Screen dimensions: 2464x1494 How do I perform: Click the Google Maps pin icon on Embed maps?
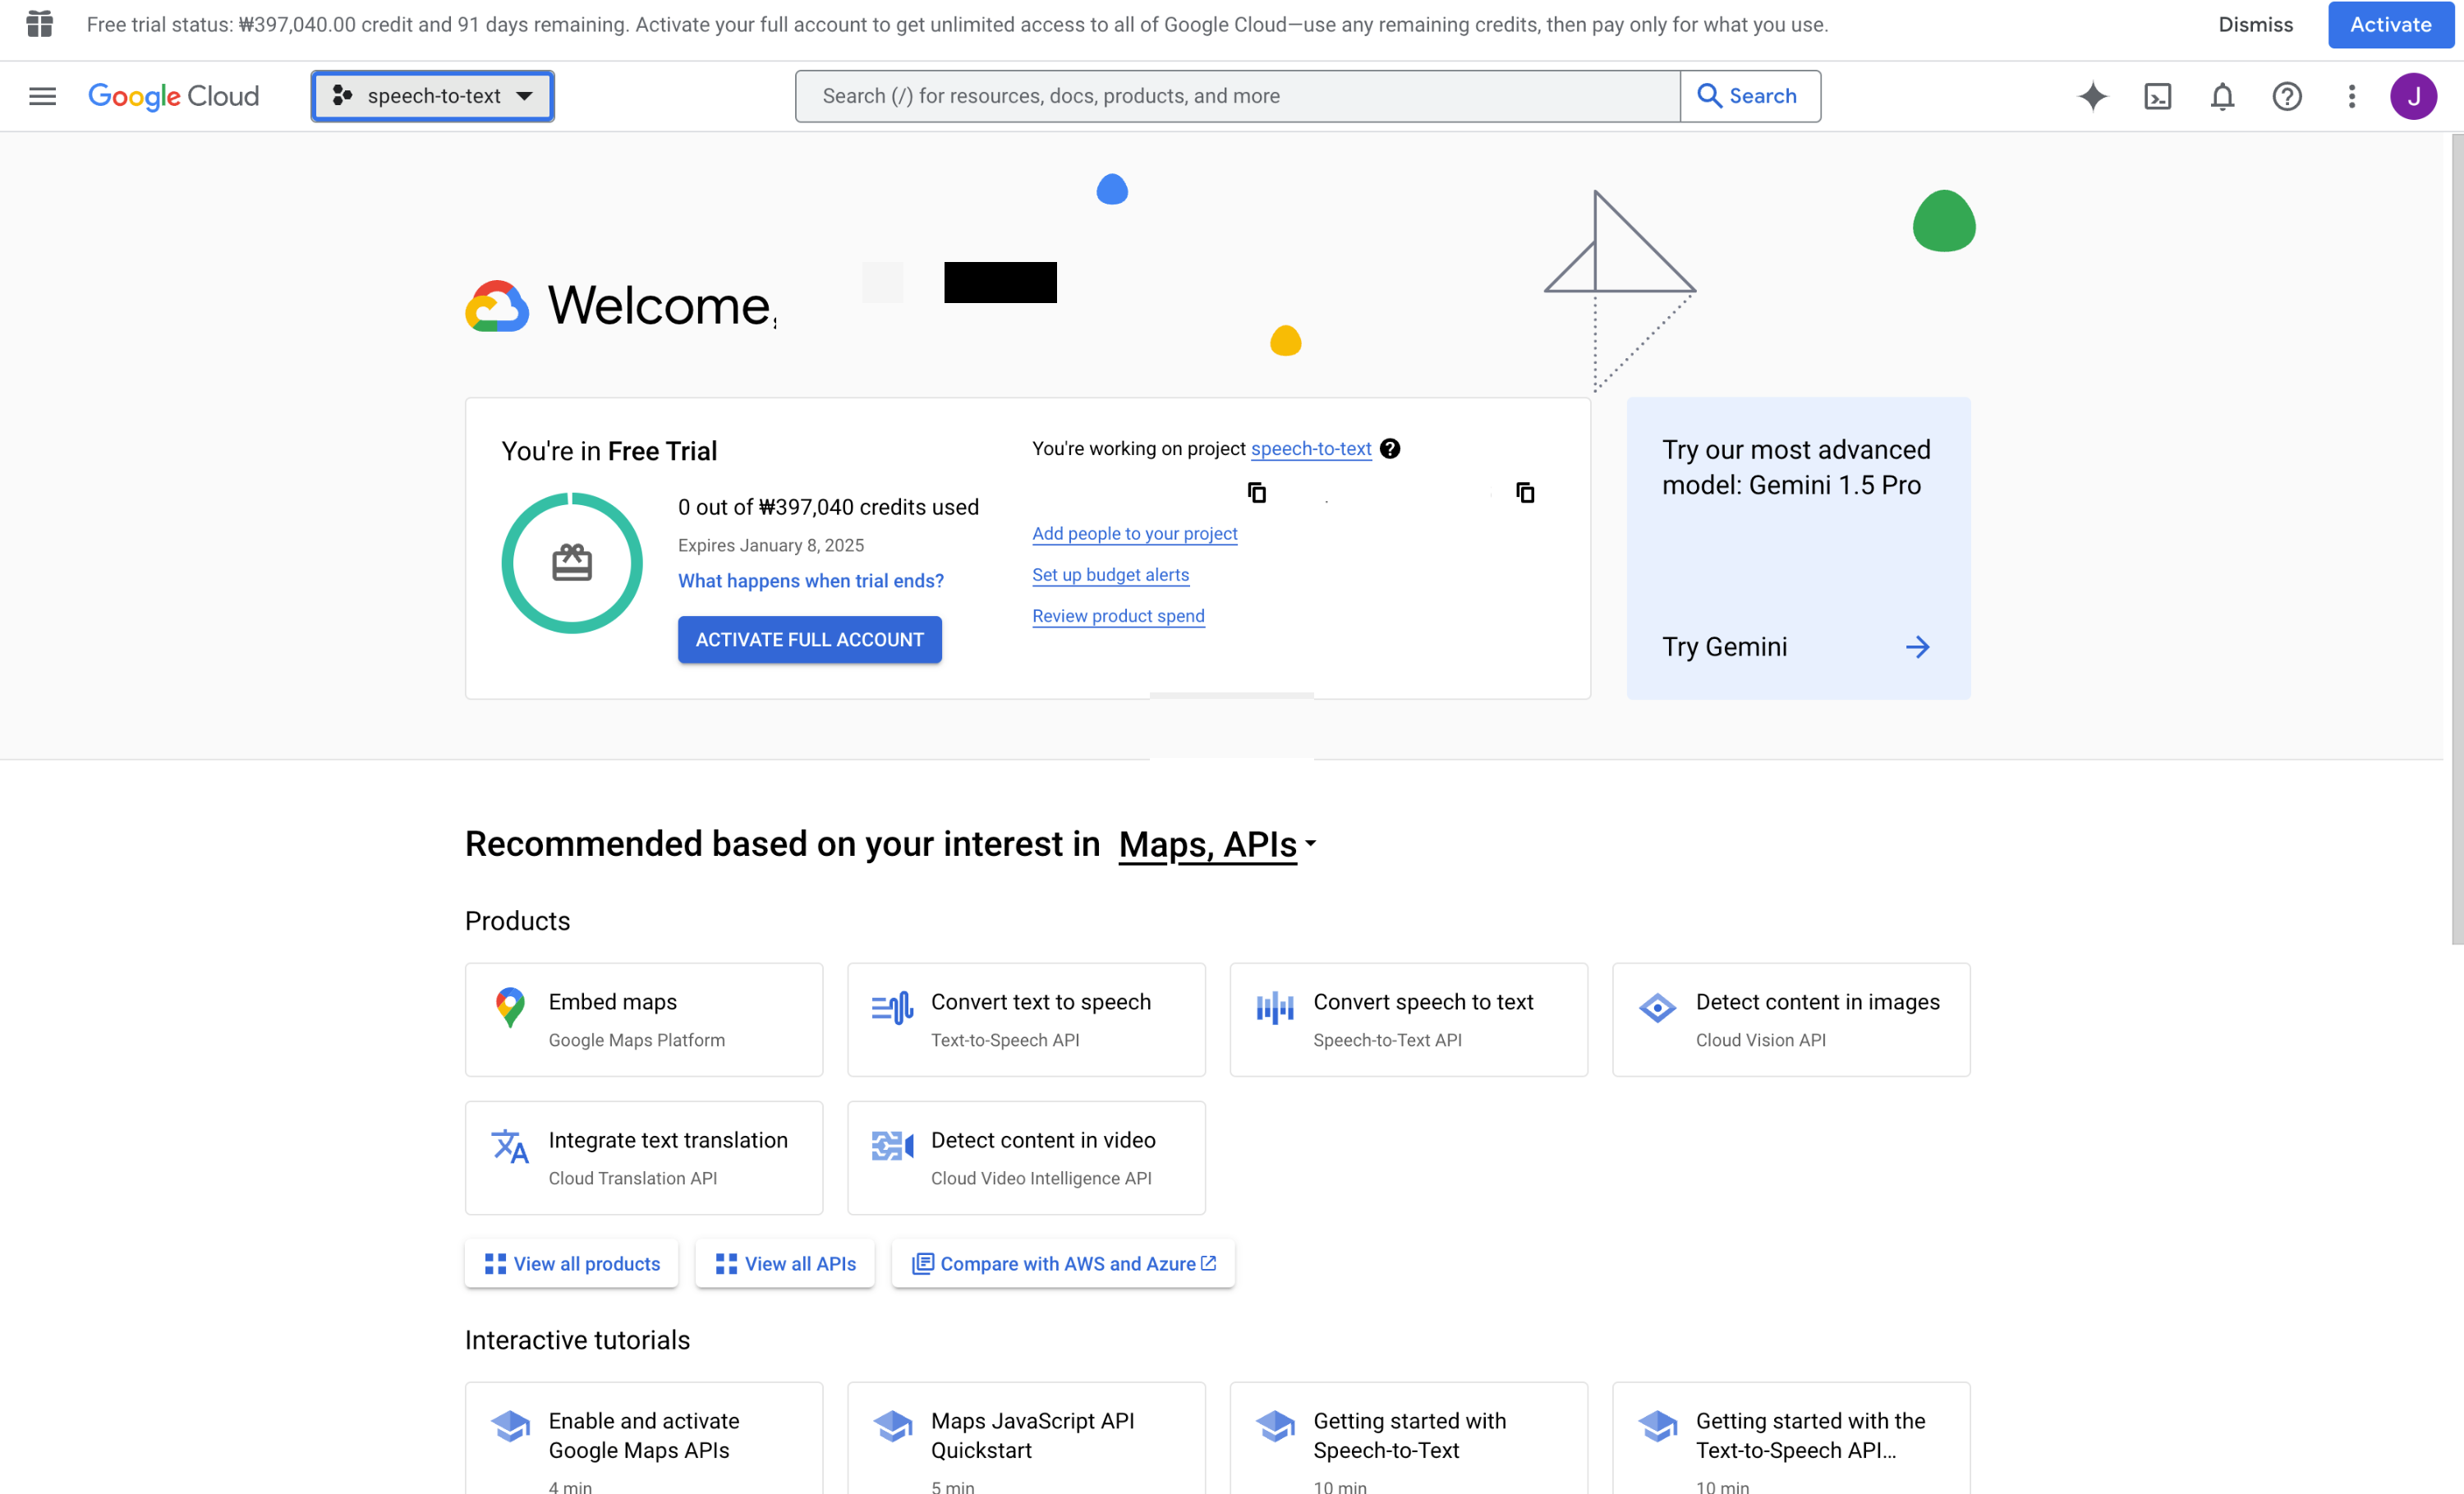tap(510, 1007)
